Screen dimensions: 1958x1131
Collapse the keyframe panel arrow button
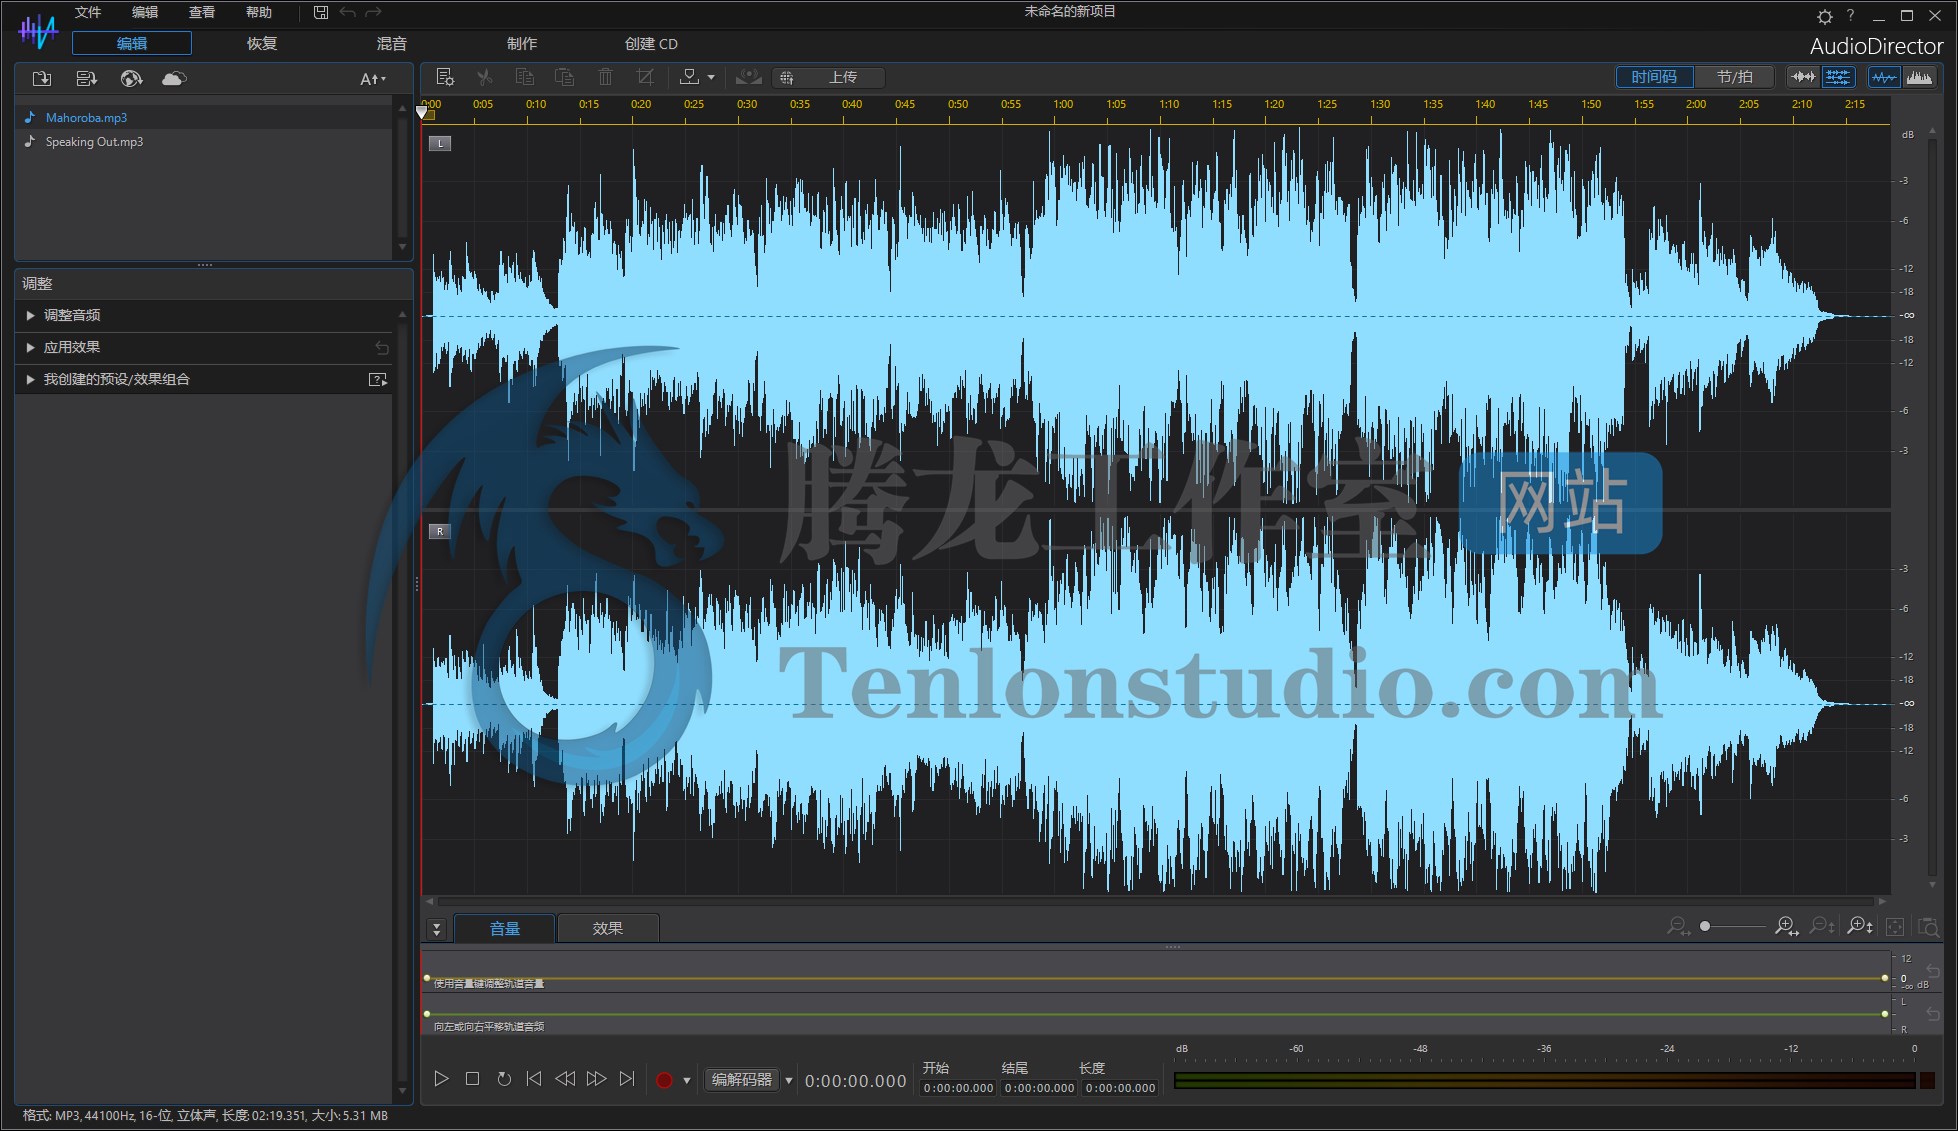tap(436, 928)
